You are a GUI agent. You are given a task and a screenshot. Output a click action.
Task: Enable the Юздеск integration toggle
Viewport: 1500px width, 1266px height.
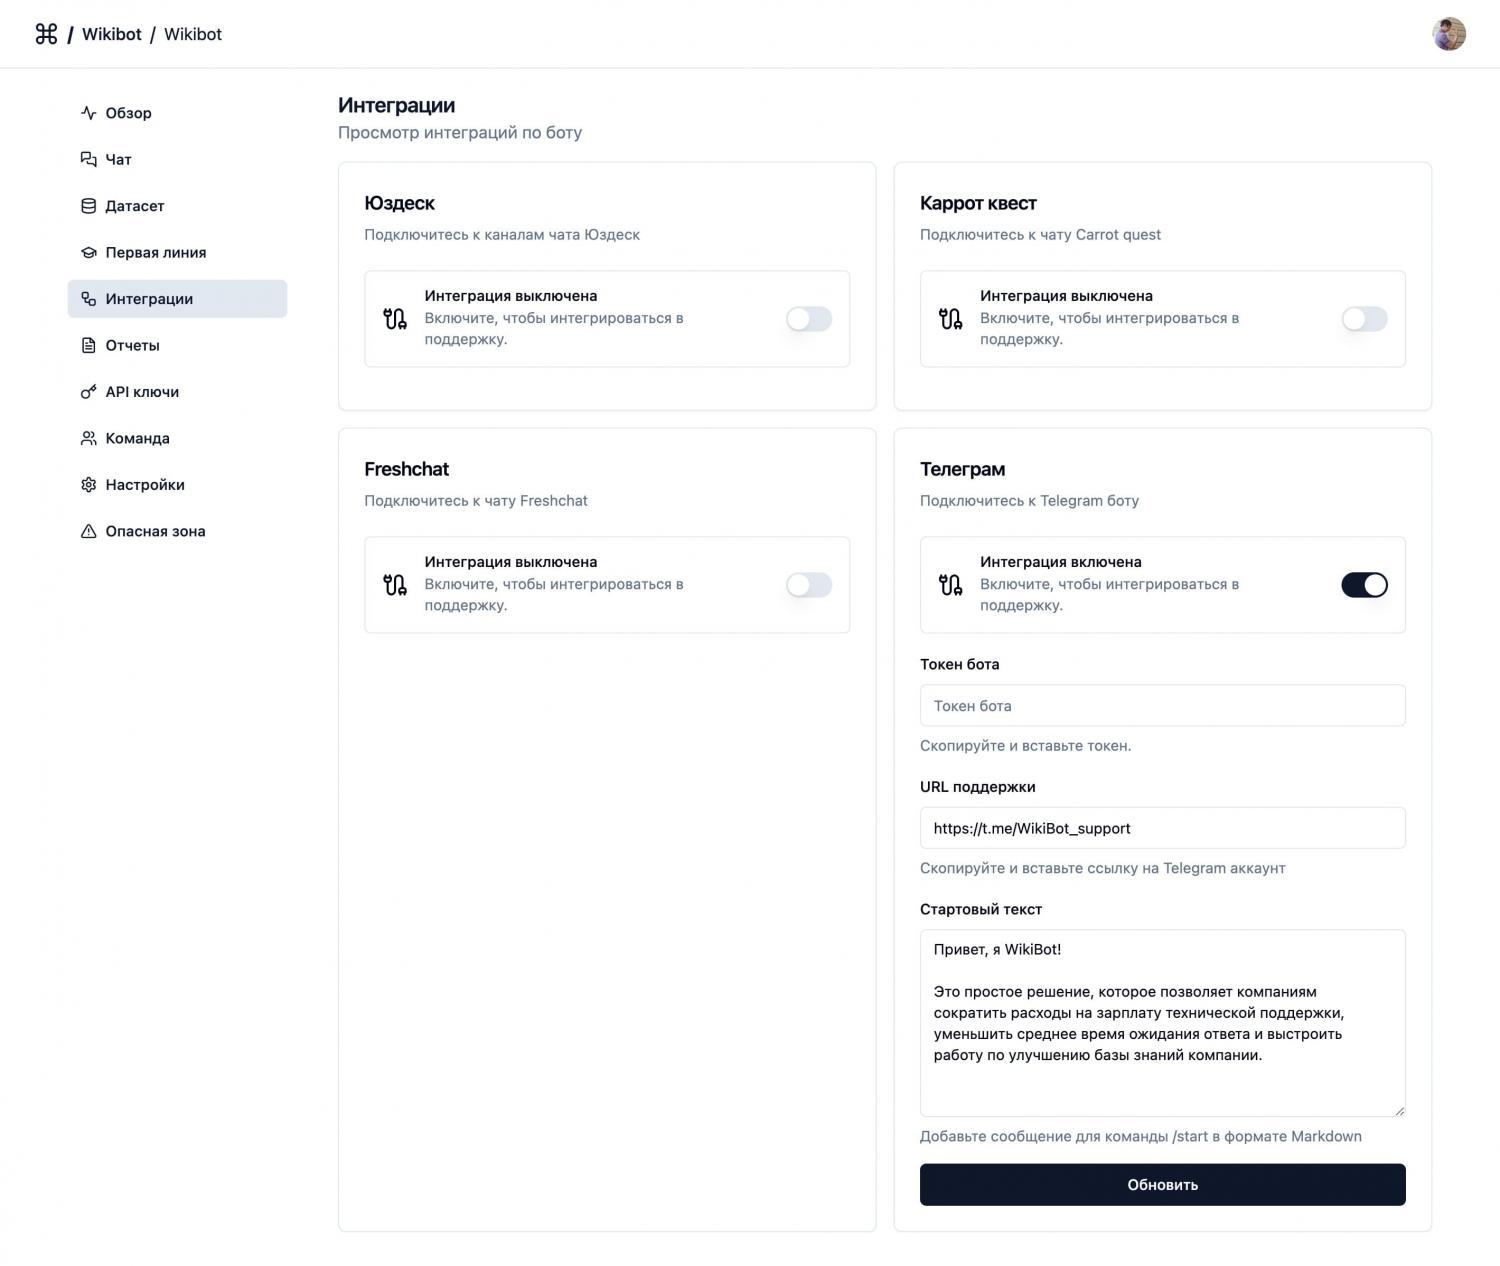pos(808,319)
